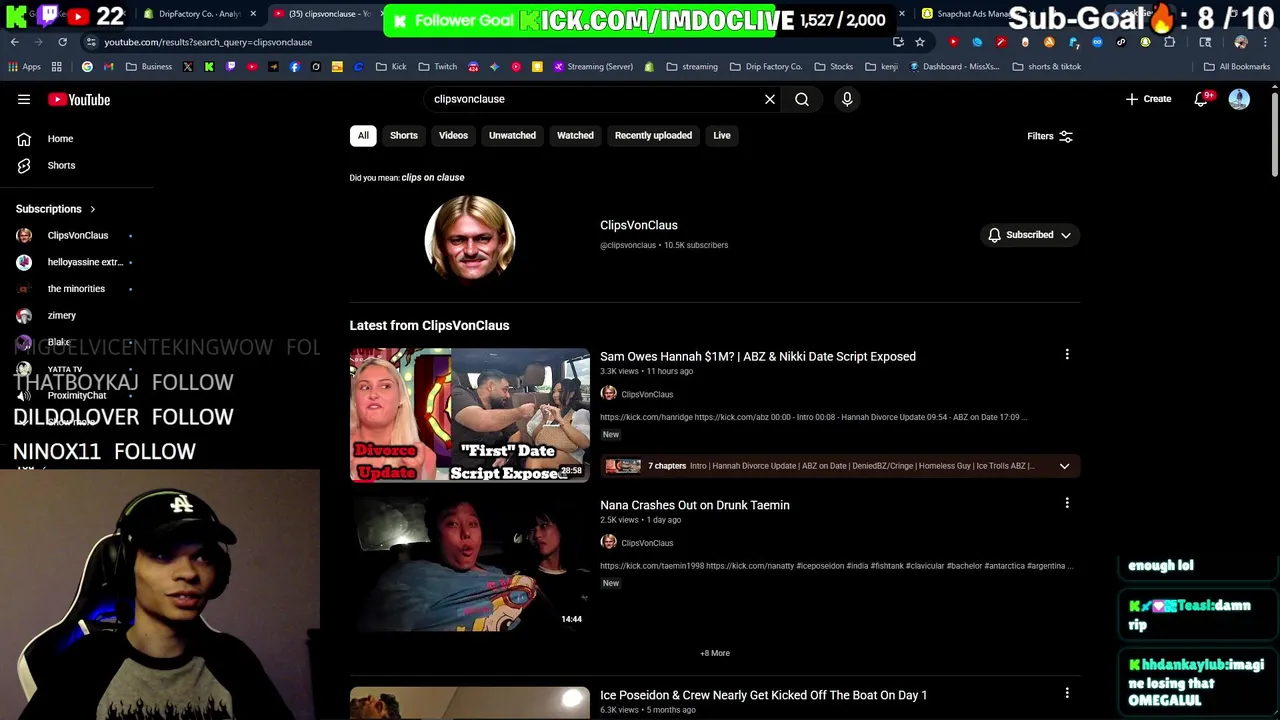Open the Nana Crashes Out video thumbnail
The image size is (1280, 720).
coord(470,563)
